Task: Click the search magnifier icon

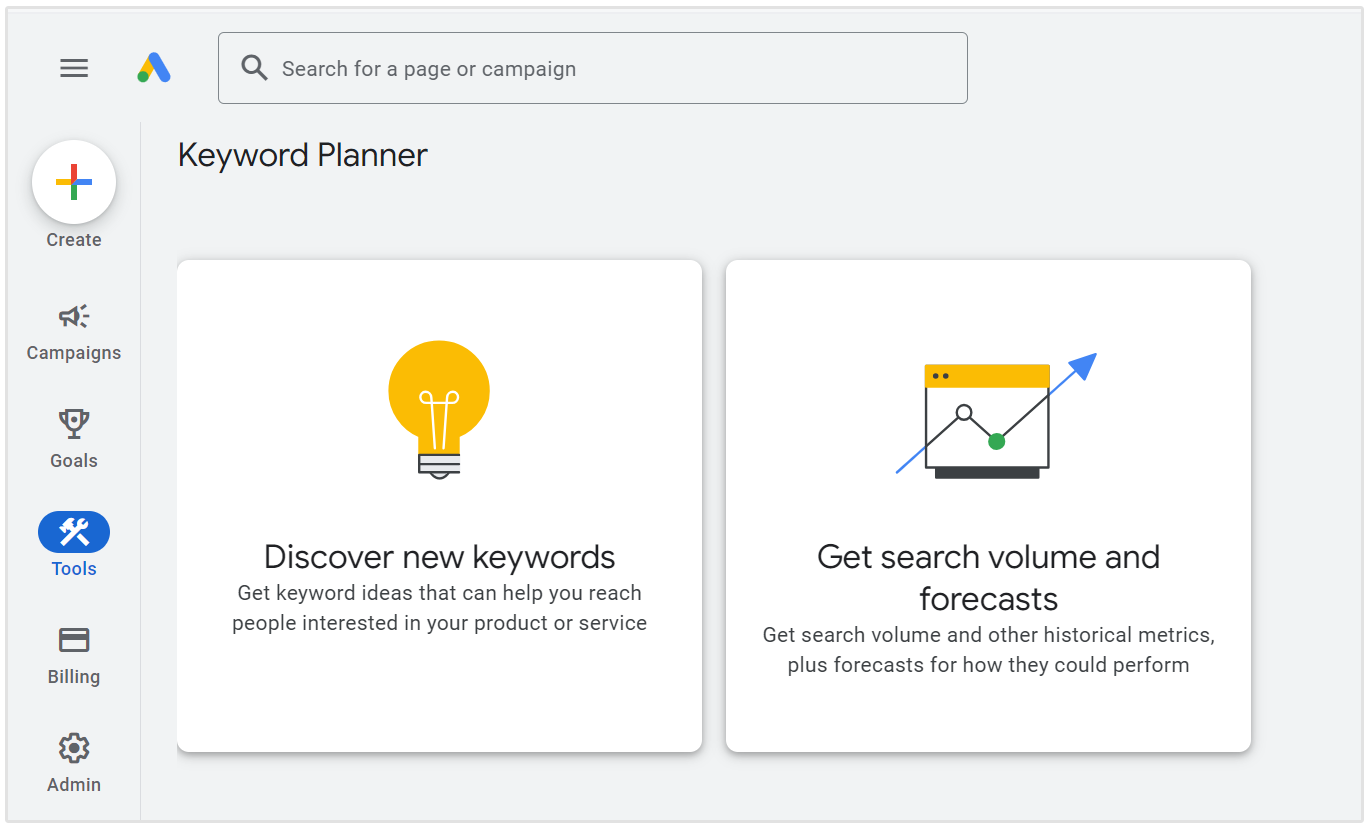Action: (253, 67)
